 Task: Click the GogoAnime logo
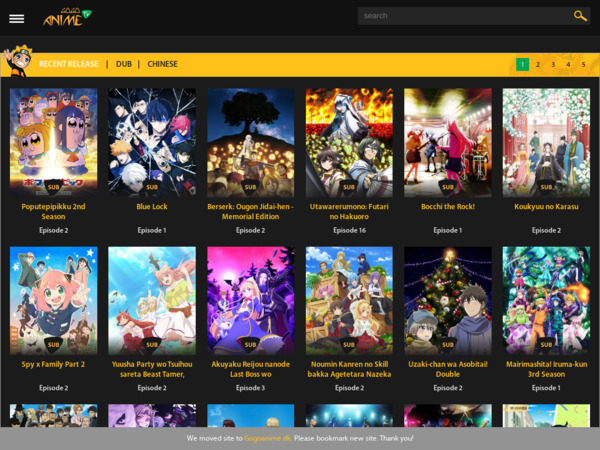[67, 17]
